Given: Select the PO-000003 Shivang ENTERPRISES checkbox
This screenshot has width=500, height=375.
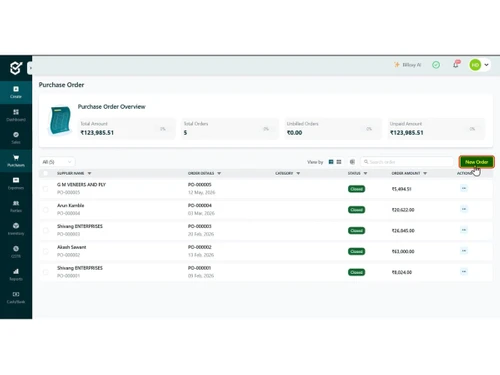Looking at the screenshot, I should point(45,231).
